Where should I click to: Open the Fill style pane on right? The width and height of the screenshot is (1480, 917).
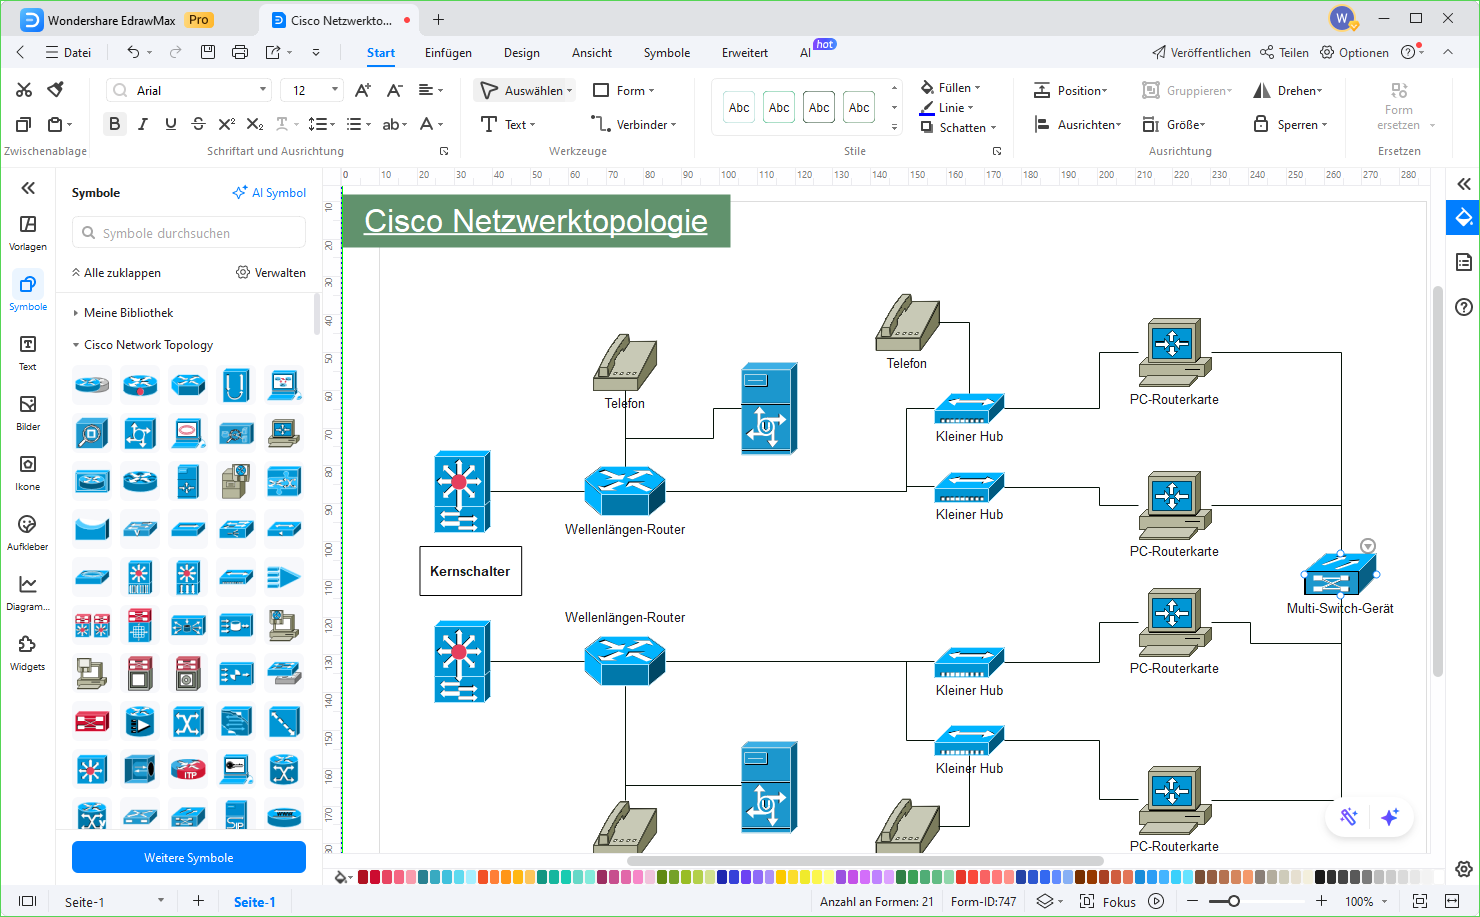click(1463, 217)
